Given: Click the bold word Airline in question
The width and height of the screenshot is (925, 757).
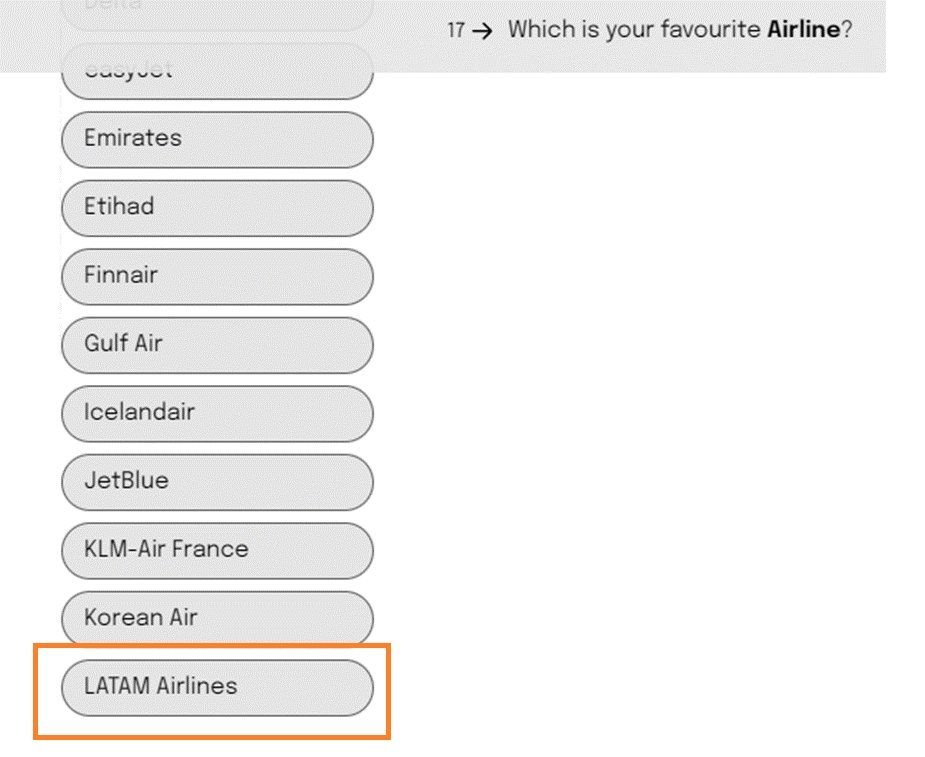Looking at the screenshot, I should pos(803,29).
